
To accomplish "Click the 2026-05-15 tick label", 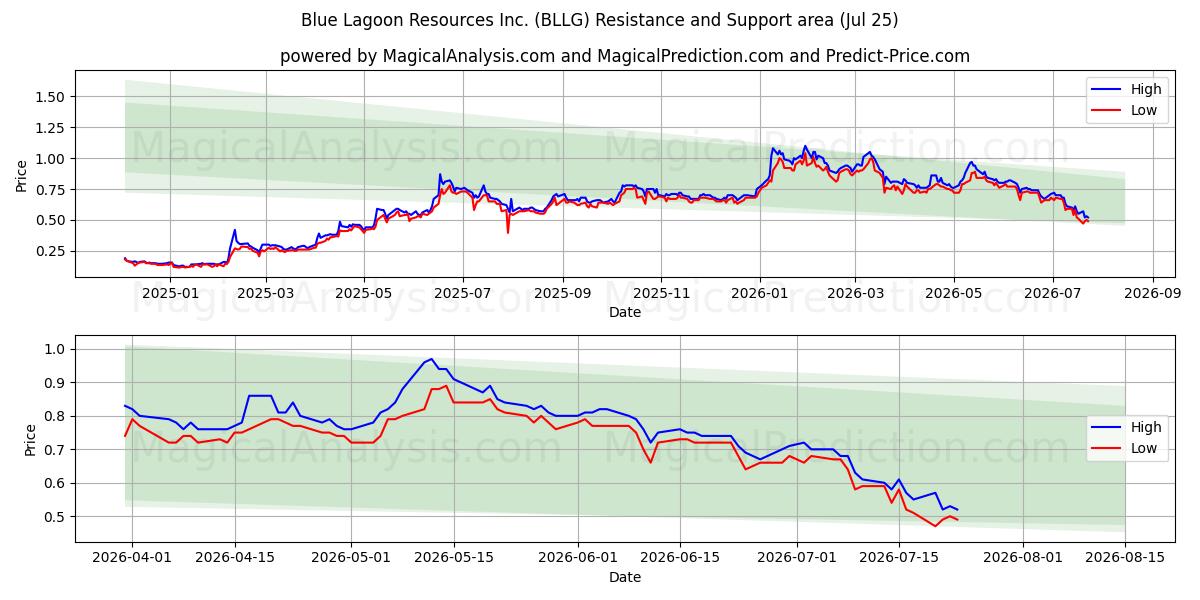I will [454, 558].
